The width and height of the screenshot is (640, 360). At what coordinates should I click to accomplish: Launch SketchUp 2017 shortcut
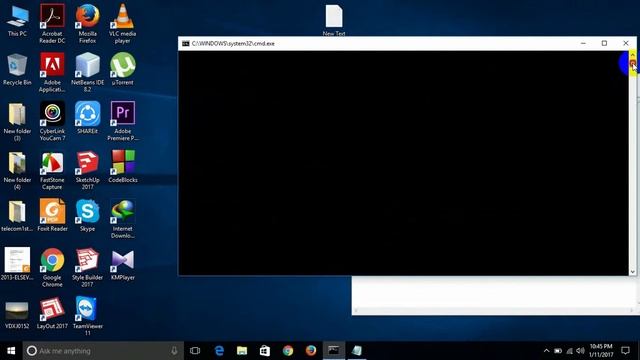click(x=87, y=170)
